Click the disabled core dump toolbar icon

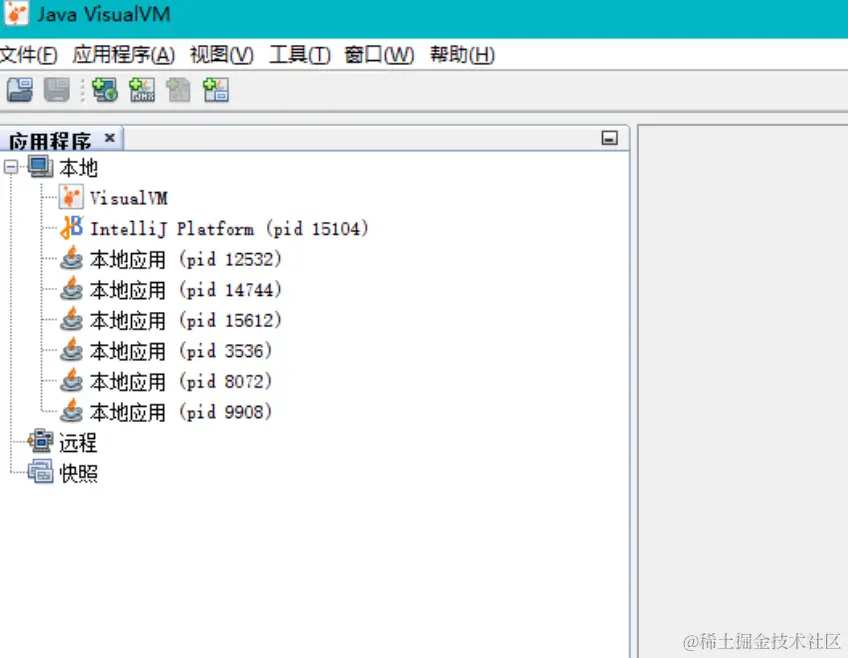click(178, 90)
